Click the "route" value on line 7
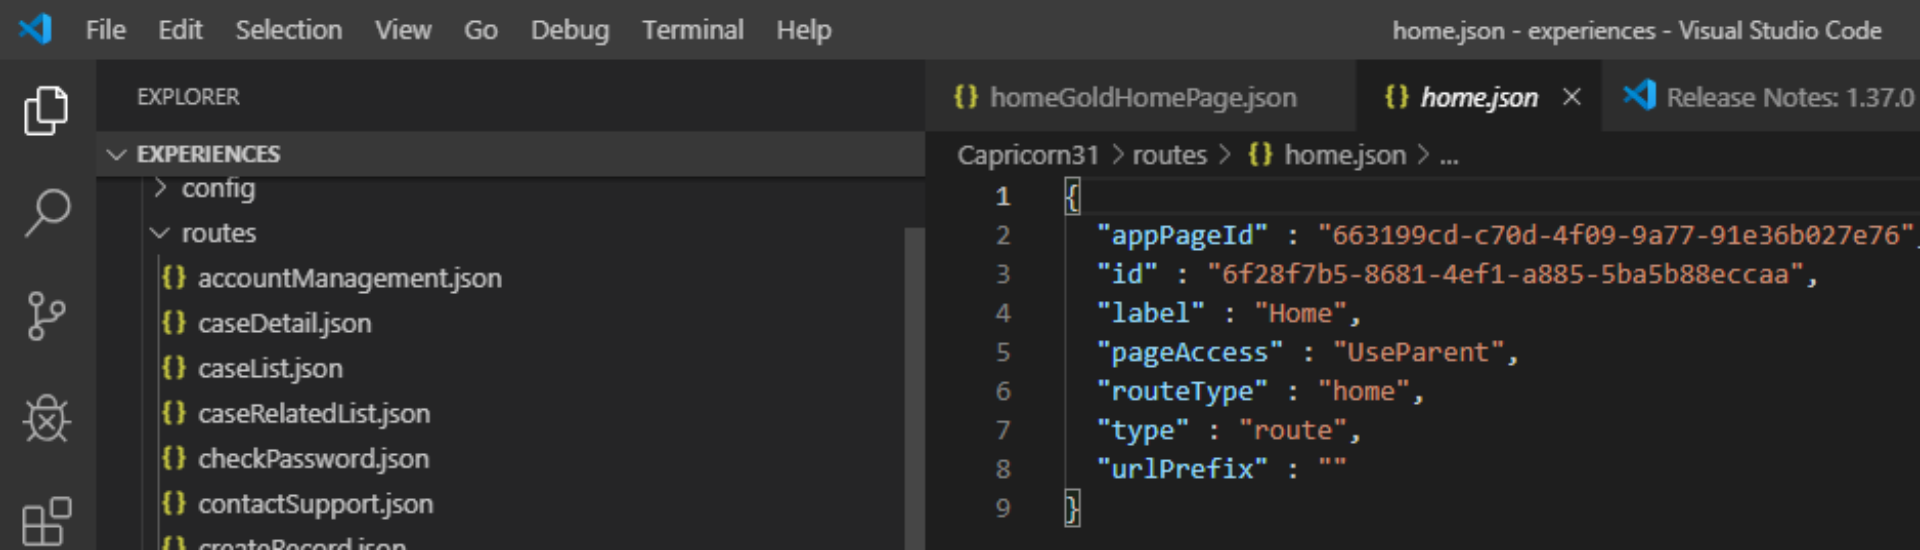Viewport: 1920px width, 550px height. [x=1292, y=430]
